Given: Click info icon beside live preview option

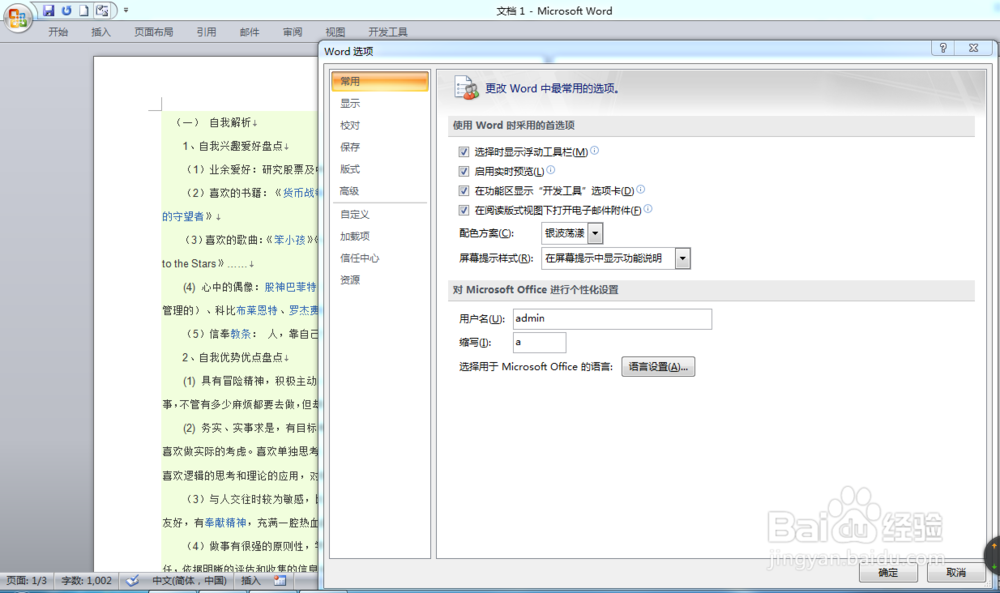Looking at the screenshot, I should pyautogui.click(x=550, y=170).
